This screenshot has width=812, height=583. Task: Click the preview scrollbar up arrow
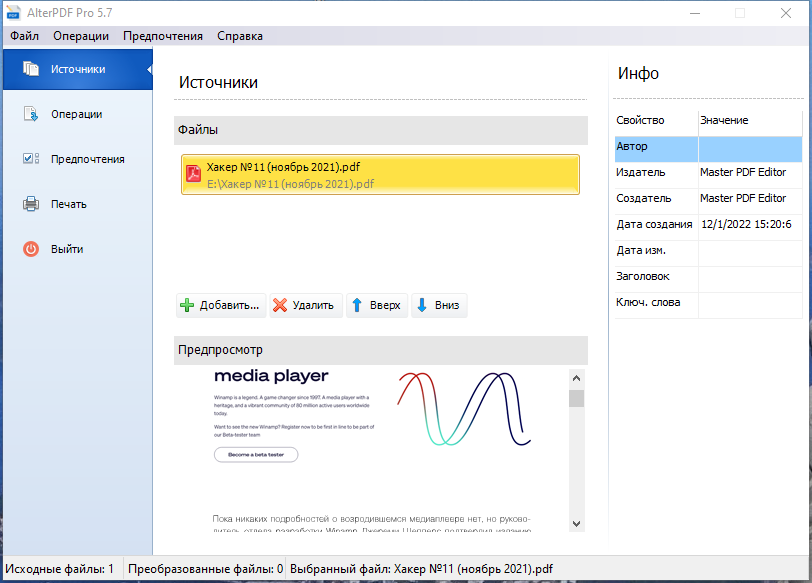pyautogui.click(x=576, y=378)
